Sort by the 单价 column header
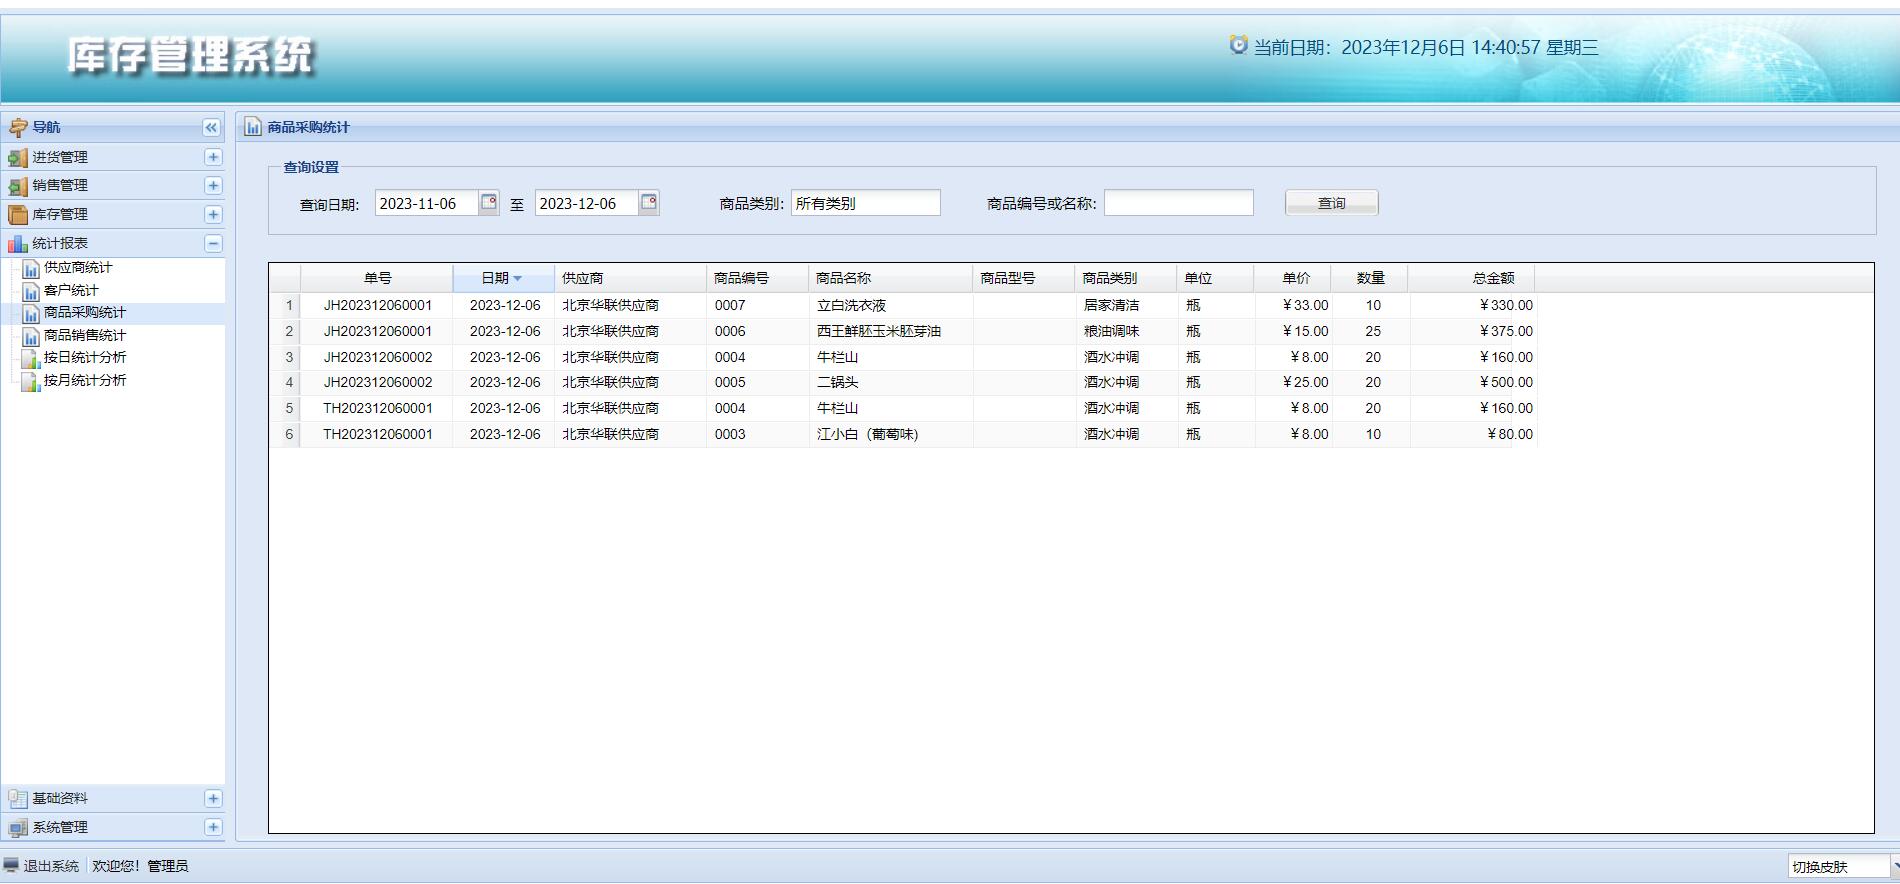Image resolution: width=1900 pixels, height=884 pixels. tap(1294, 278)
